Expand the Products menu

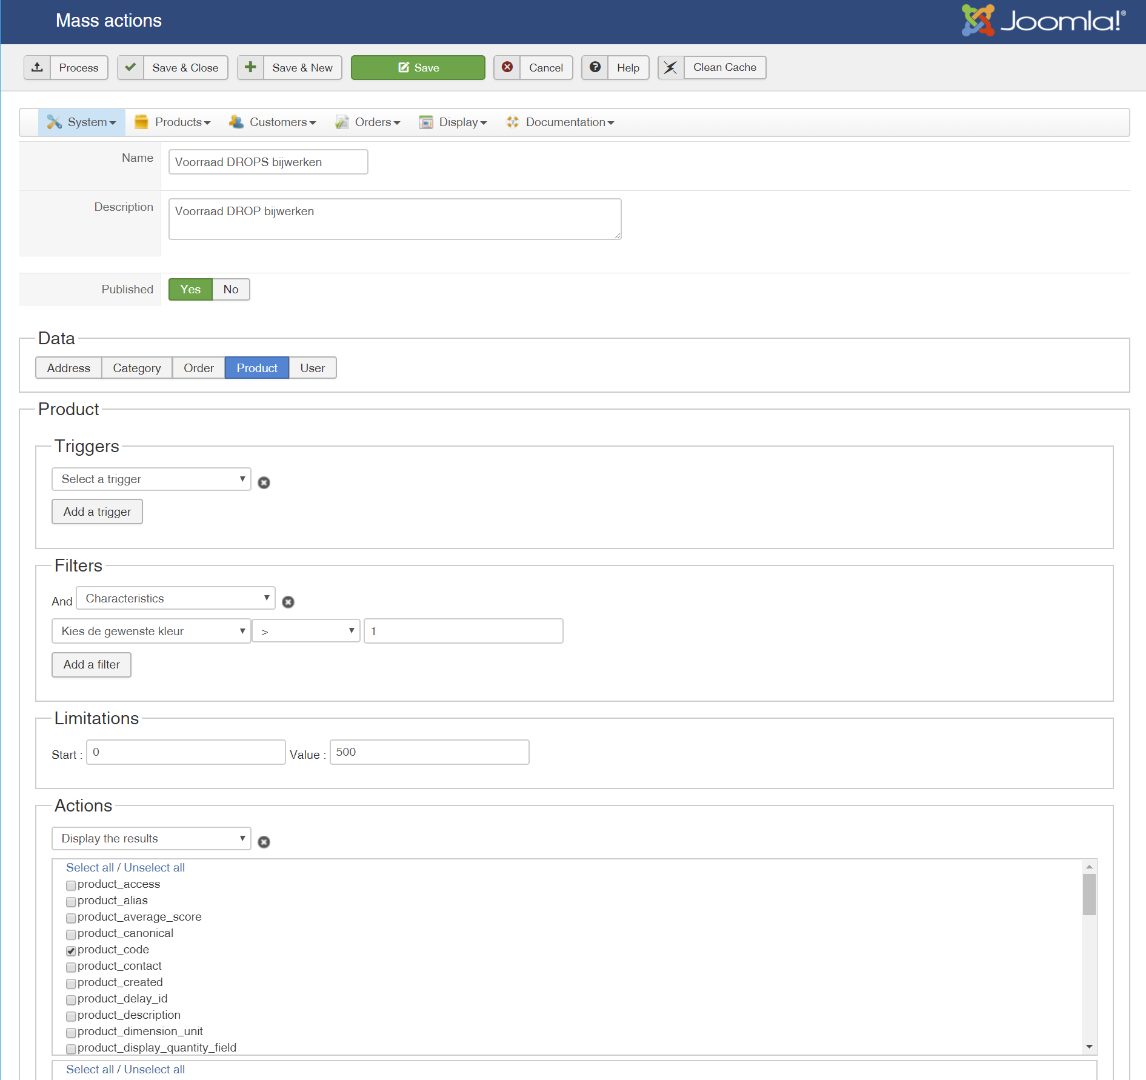[173, 122]
